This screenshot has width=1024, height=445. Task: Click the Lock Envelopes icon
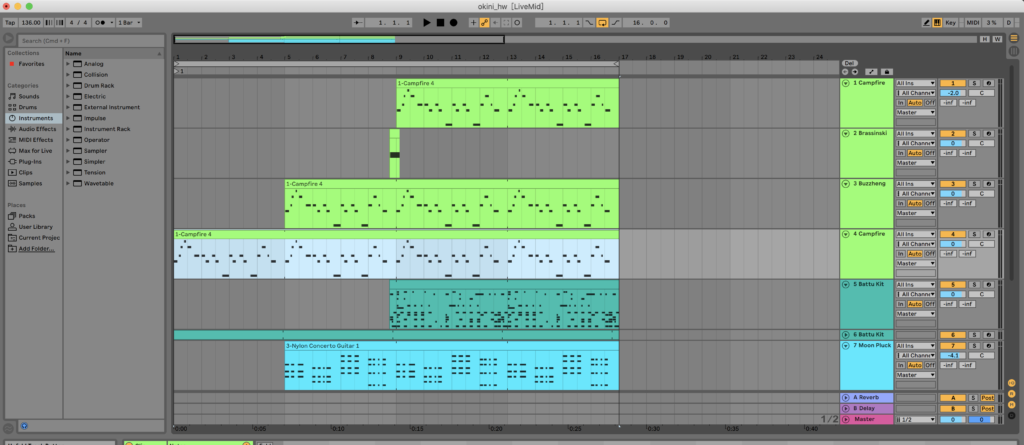(887, 72)
